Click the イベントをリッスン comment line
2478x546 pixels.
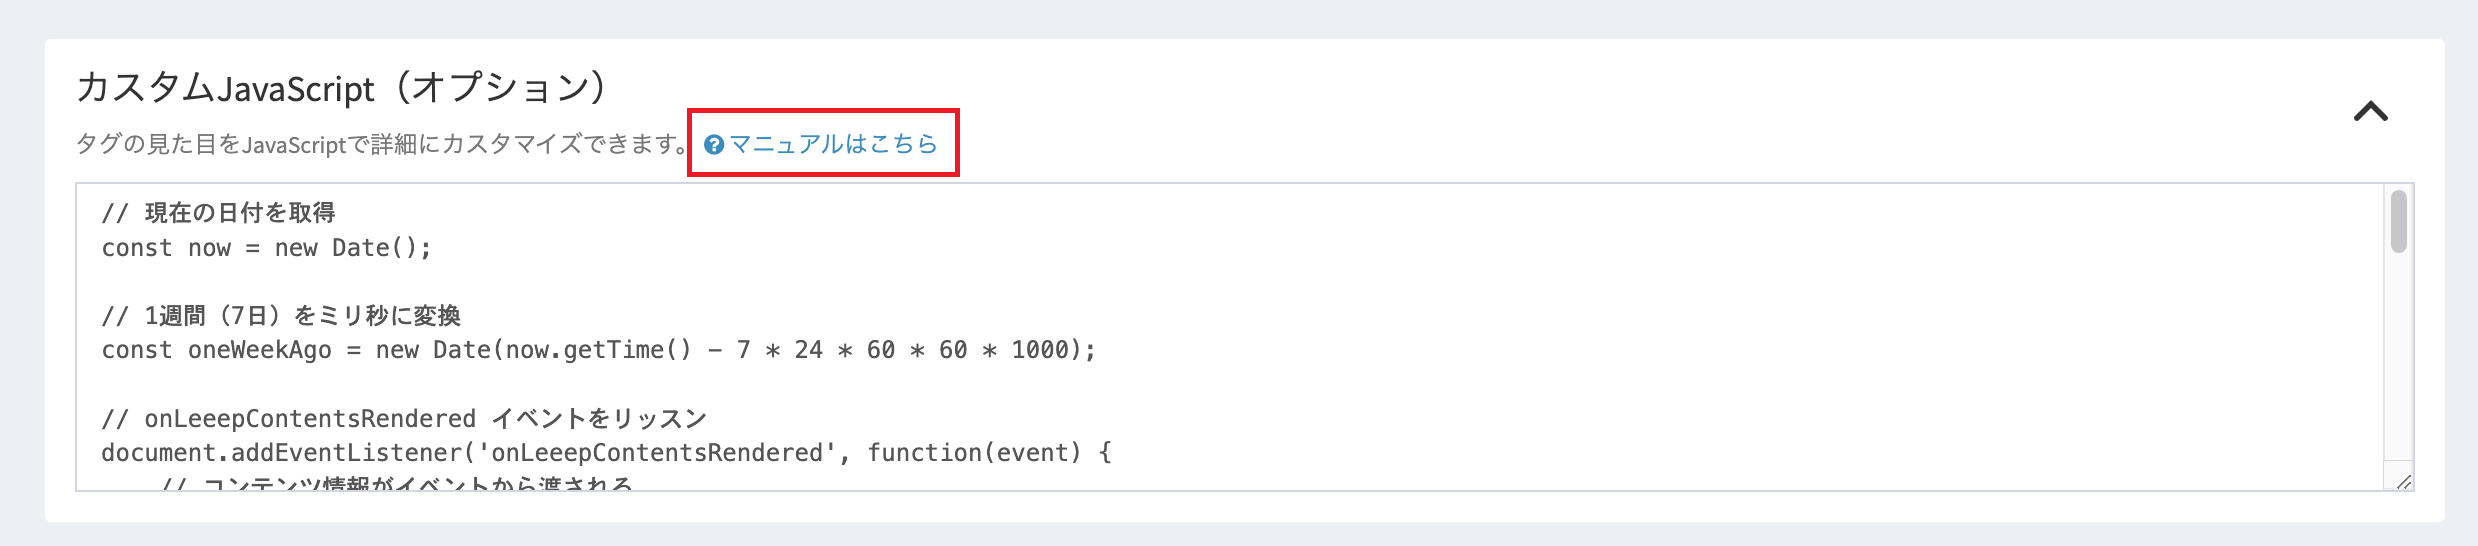(598, 419)
